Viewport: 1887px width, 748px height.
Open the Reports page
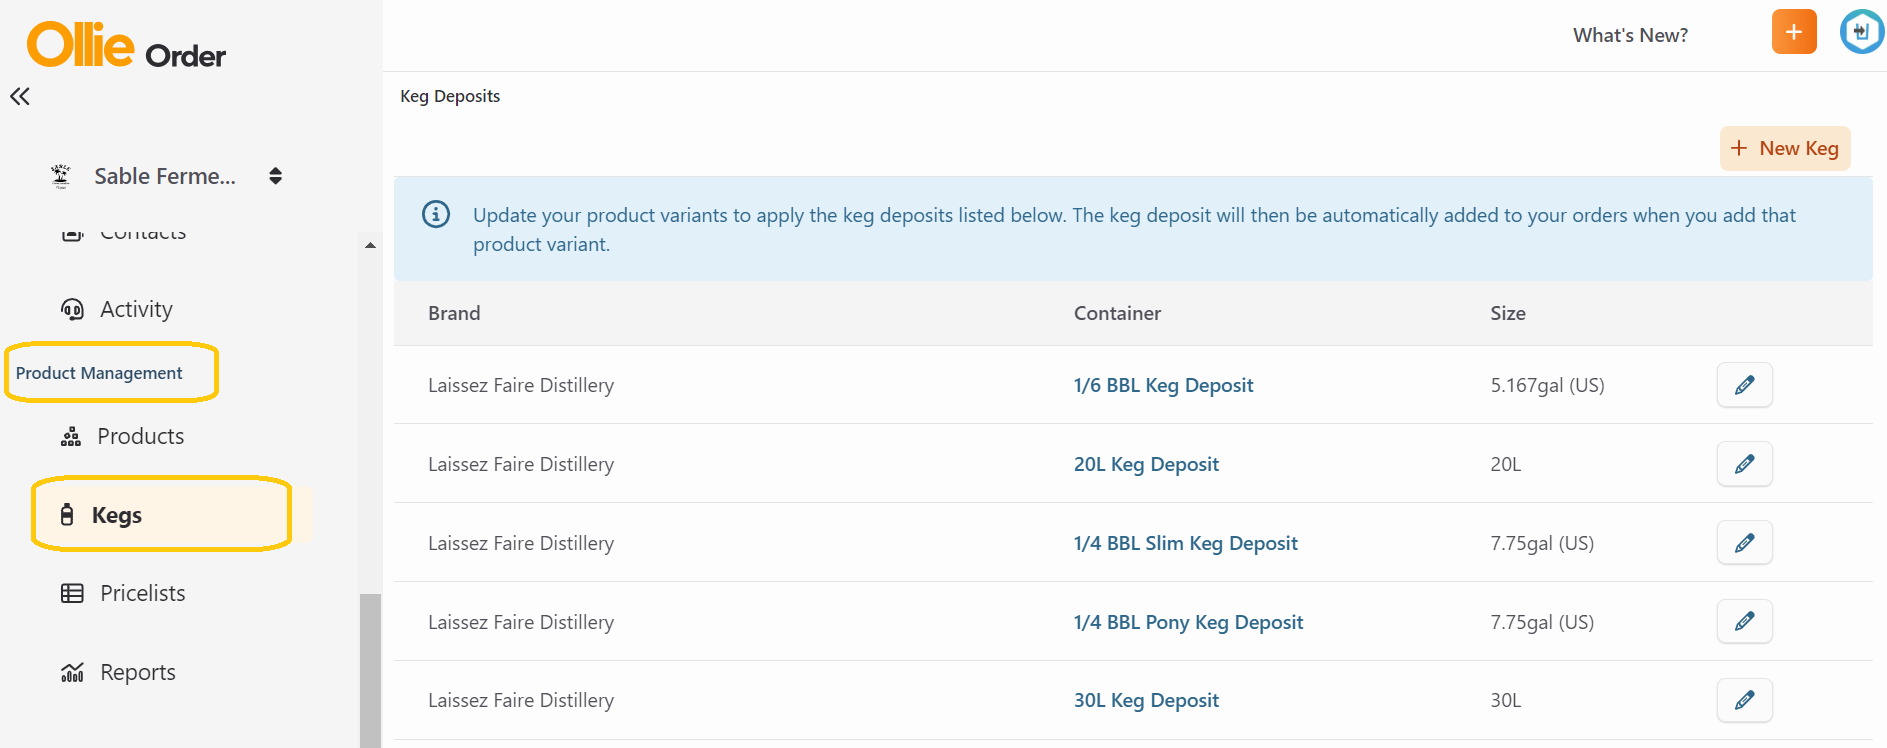click(138, 672)
